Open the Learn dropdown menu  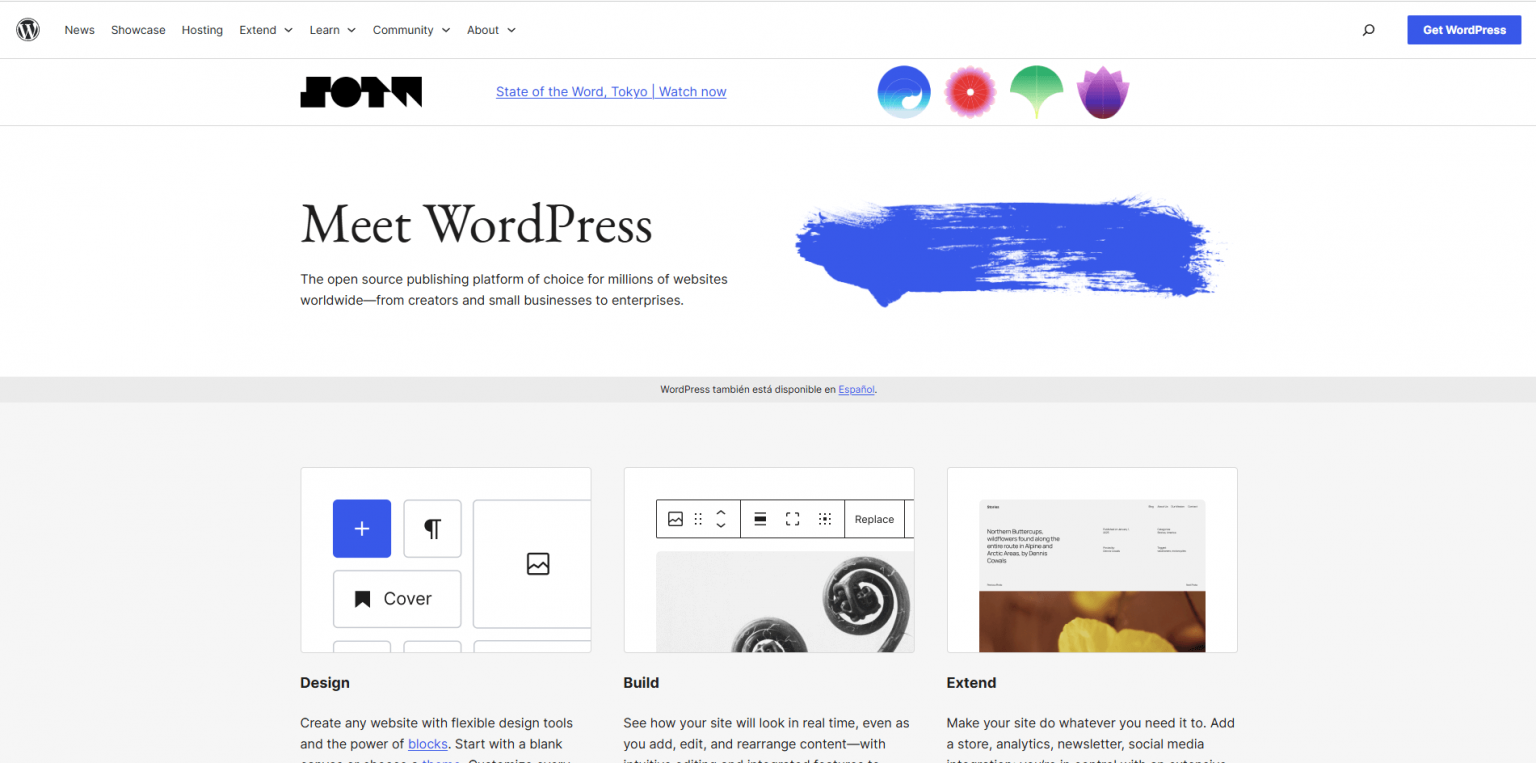point(332,30)
